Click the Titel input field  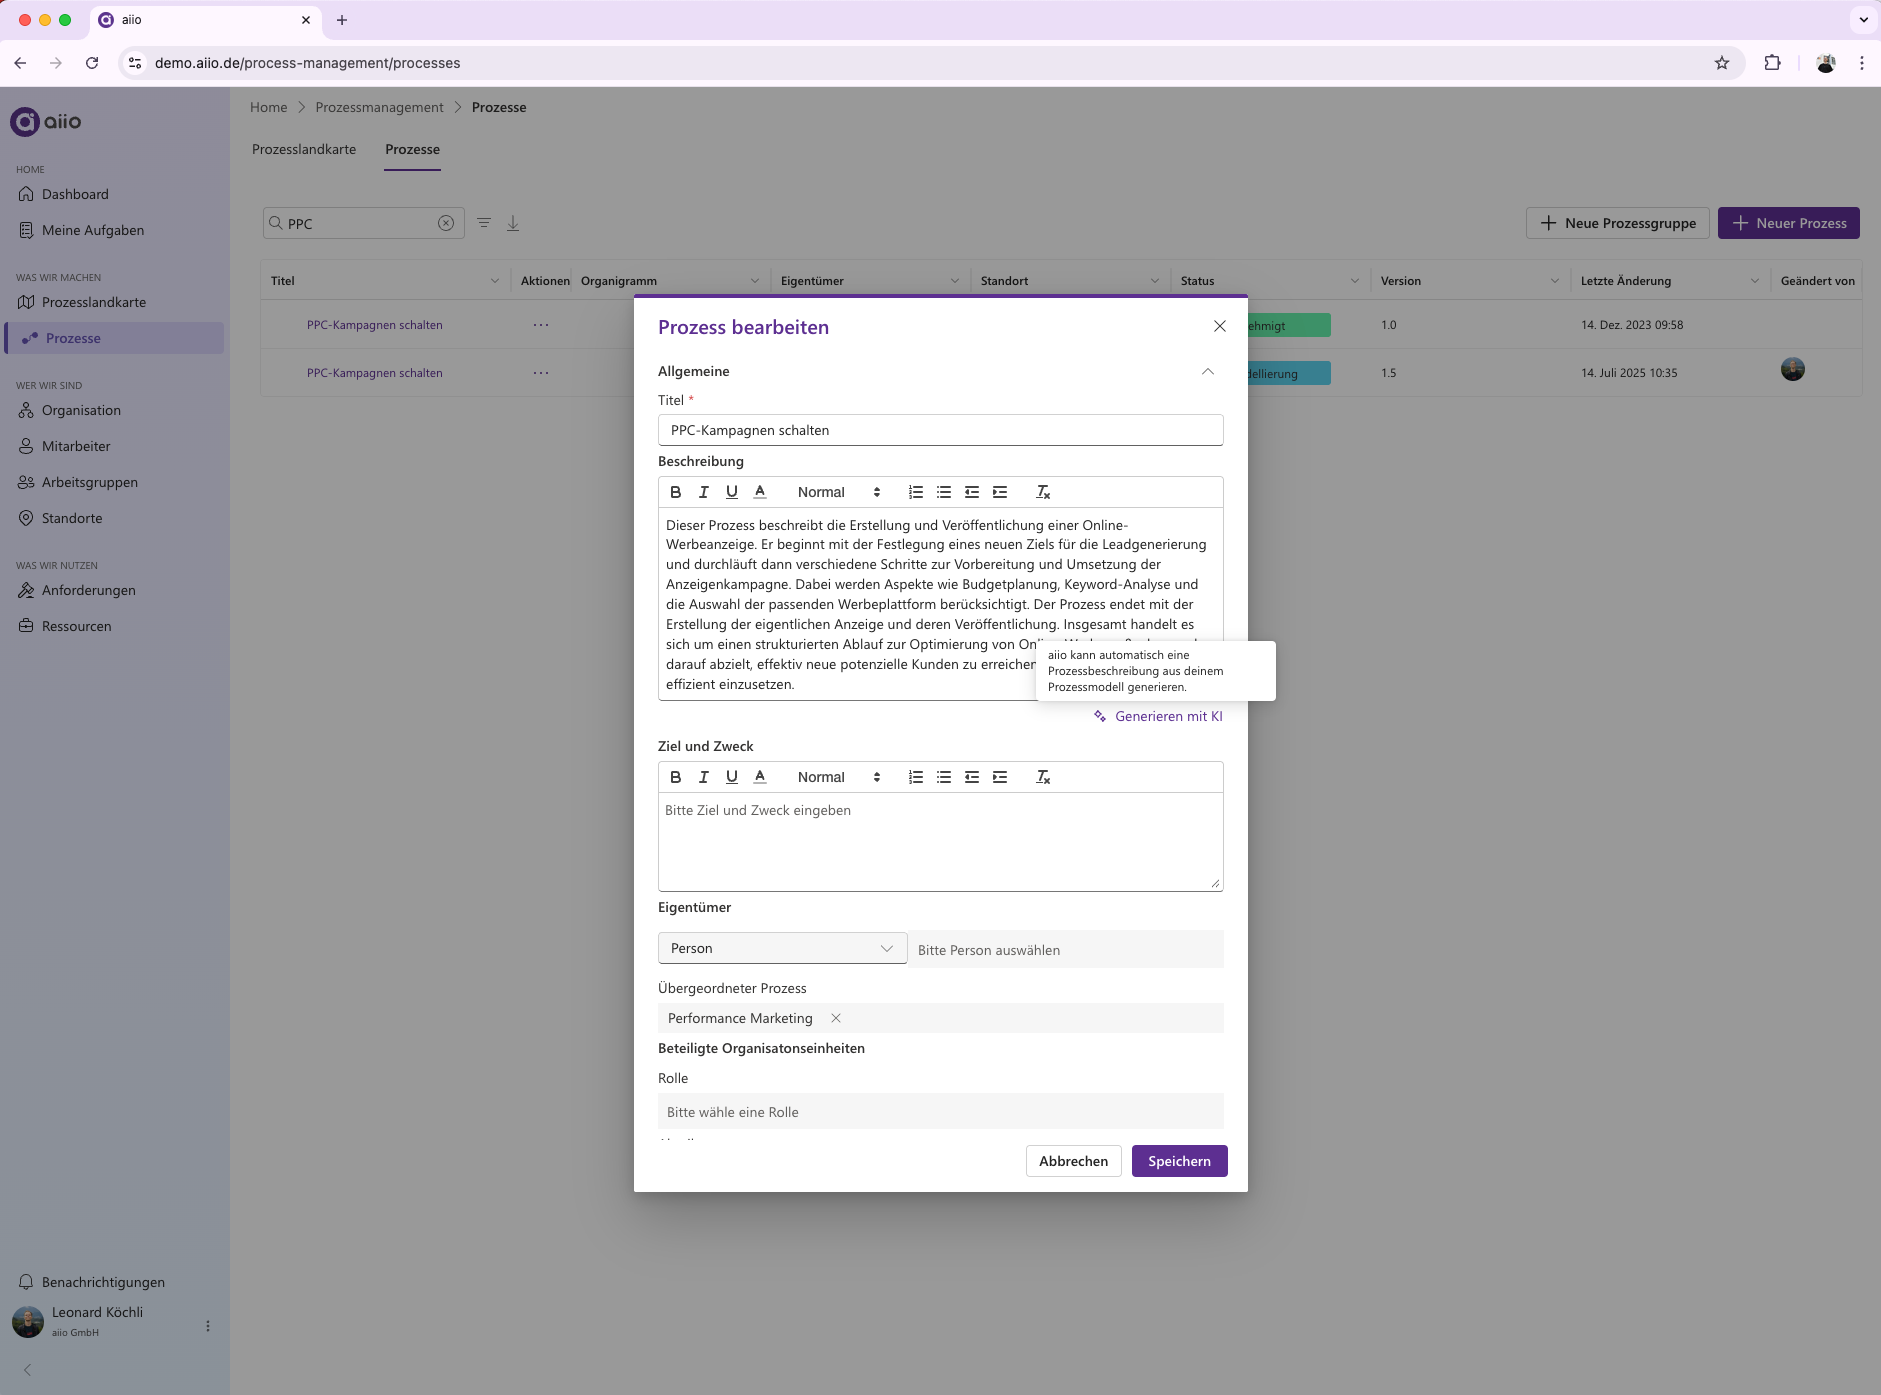(x=940, y=430)
